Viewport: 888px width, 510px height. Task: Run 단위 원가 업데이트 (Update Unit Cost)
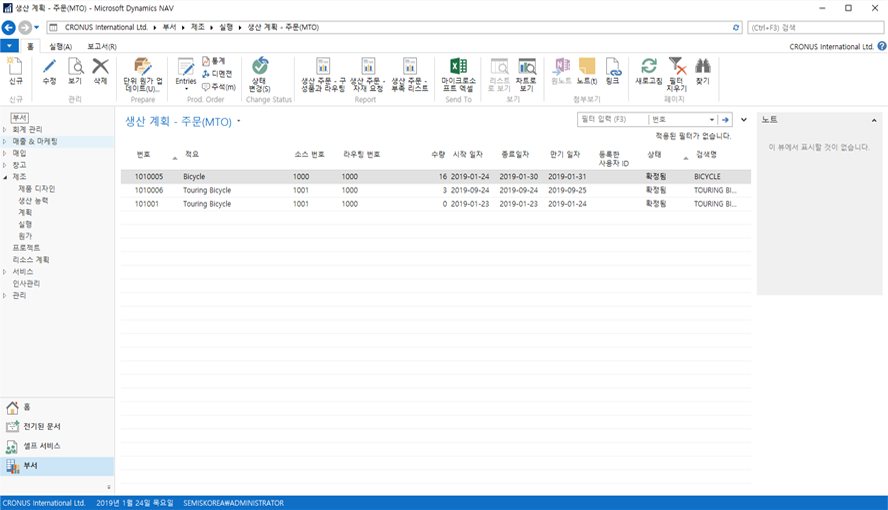tap(143, 75)
